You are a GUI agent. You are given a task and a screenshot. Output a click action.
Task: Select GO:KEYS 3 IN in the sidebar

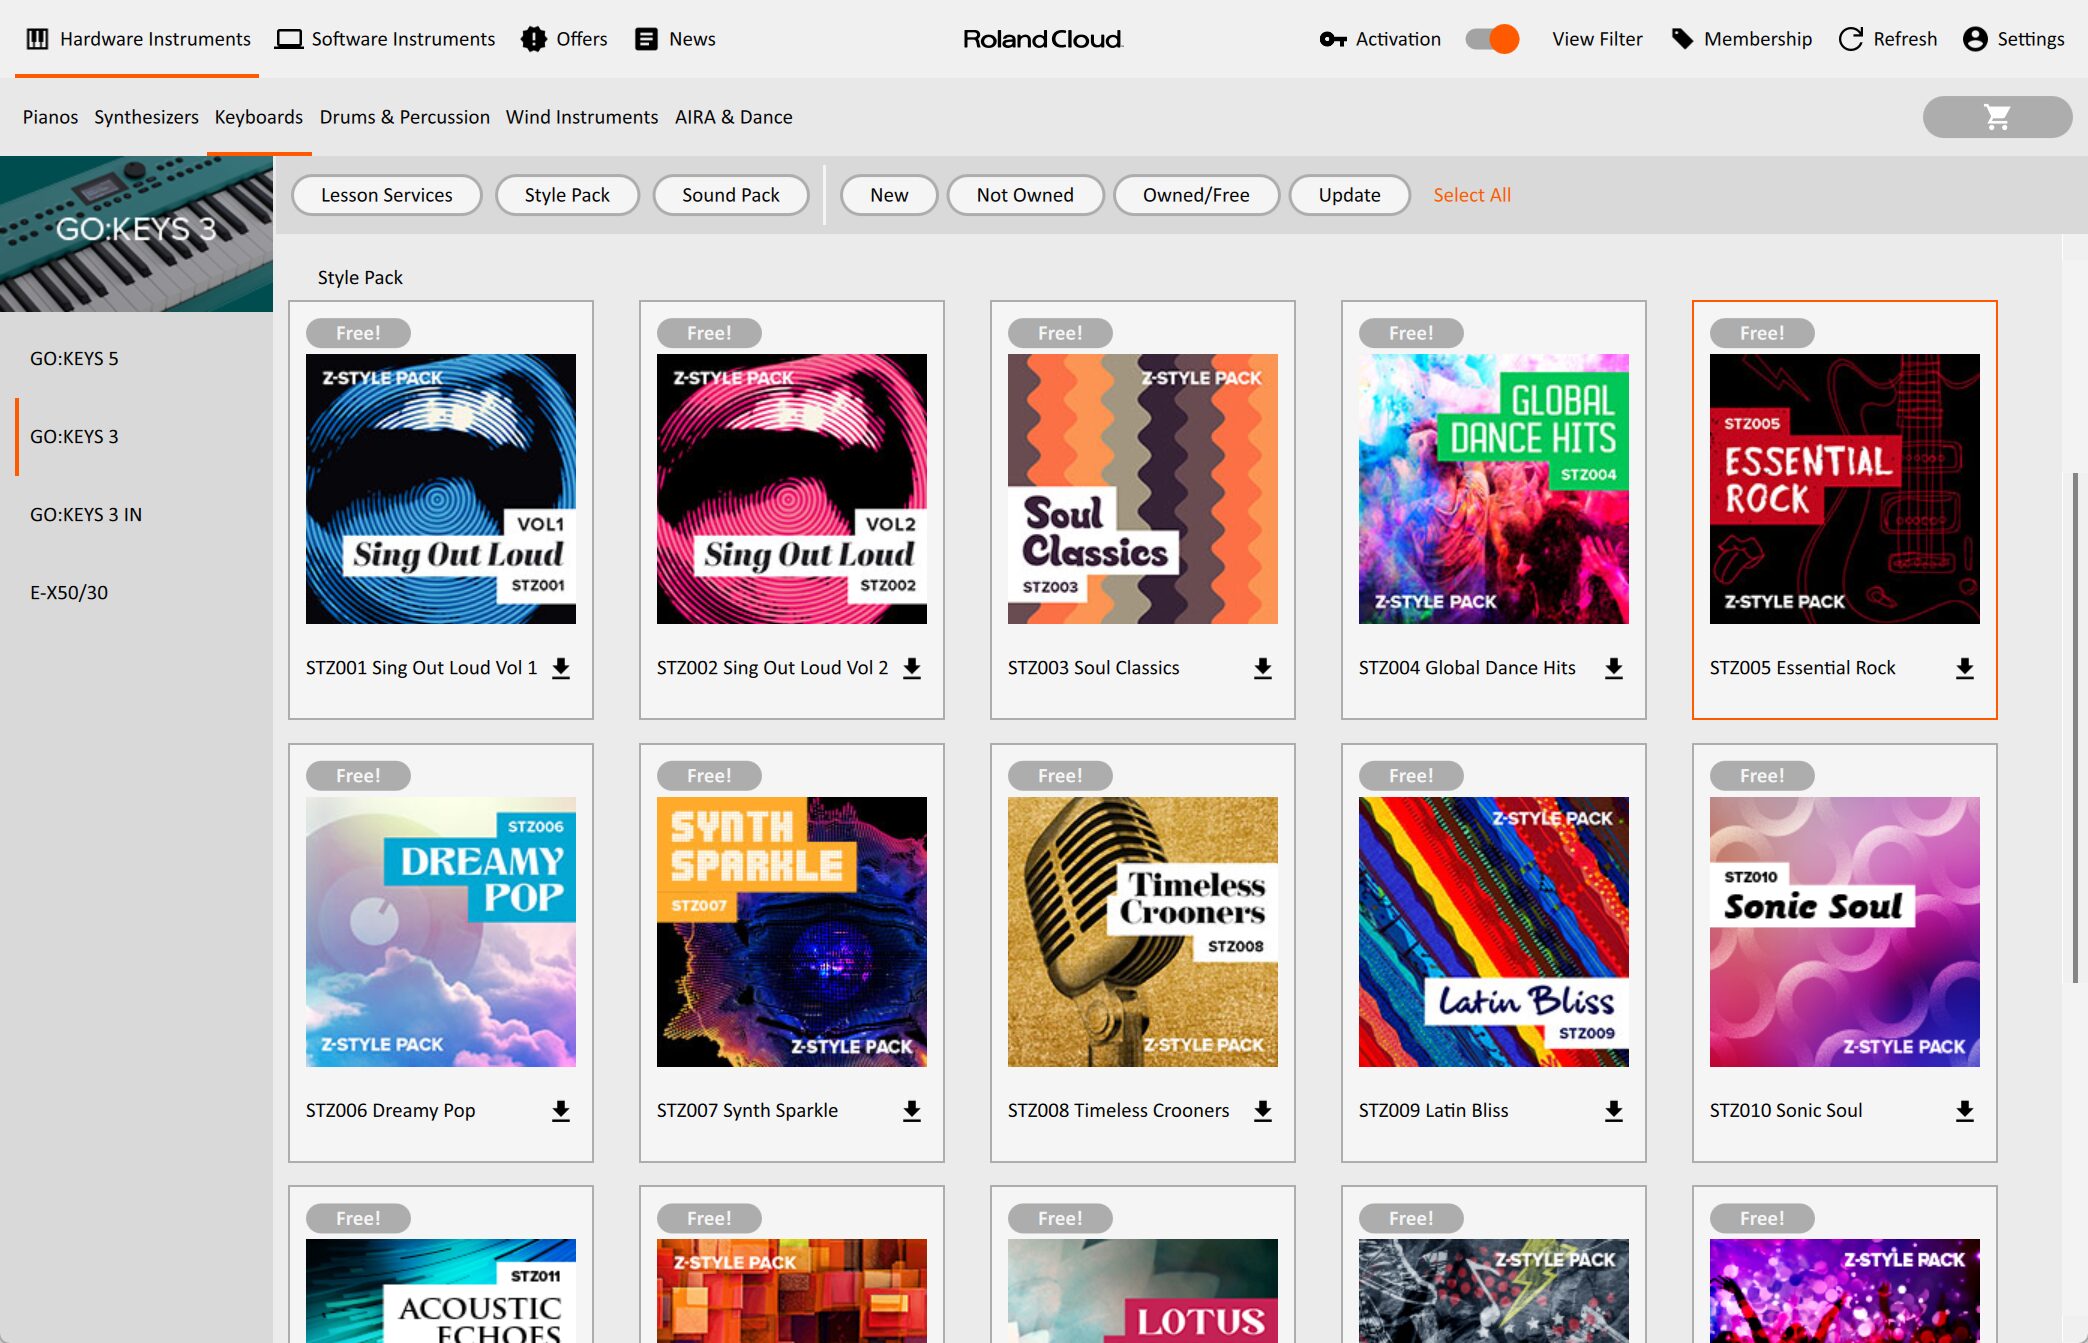[136, 514]
